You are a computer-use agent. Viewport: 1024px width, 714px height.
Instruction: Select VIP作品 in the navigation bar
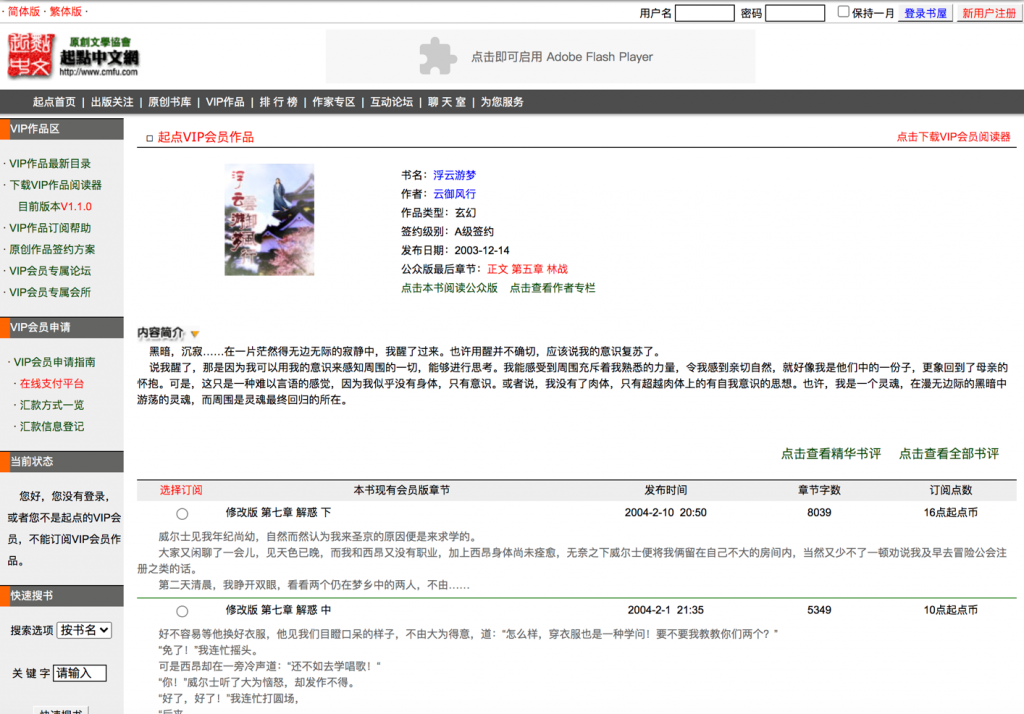coord(225,102)
